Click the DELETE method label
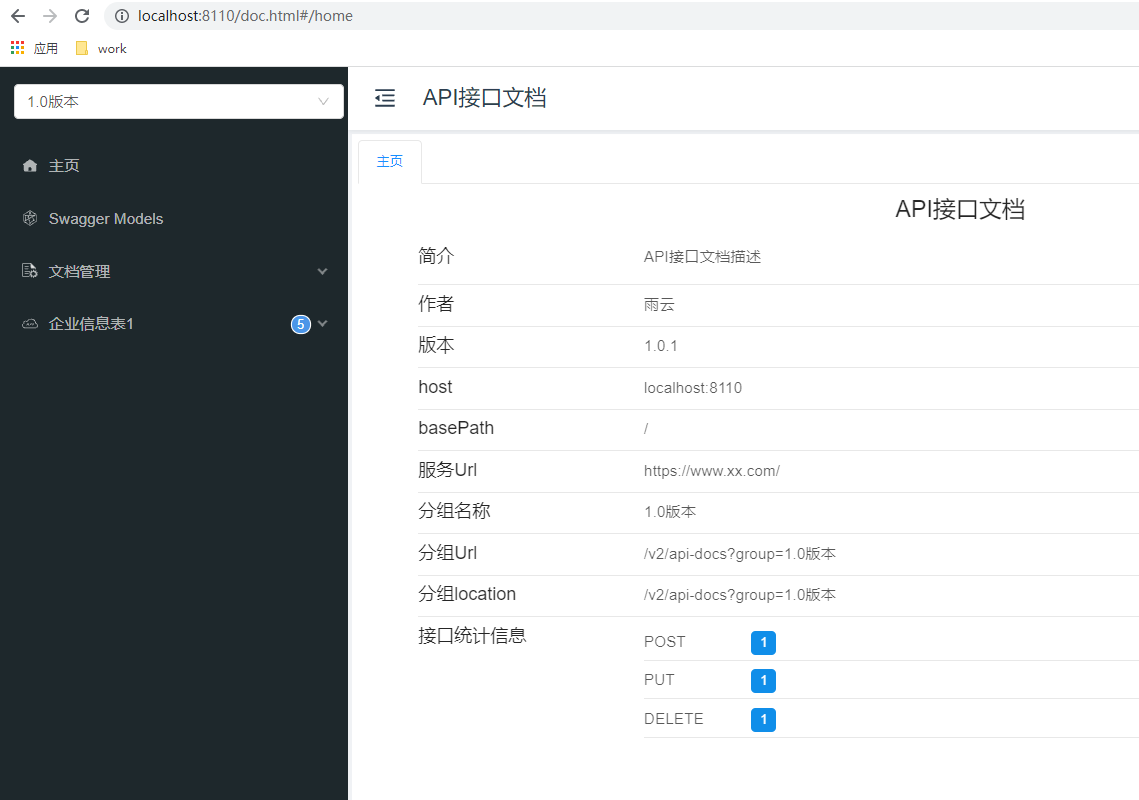This screenshot has height=800, width=1139. 673,719
